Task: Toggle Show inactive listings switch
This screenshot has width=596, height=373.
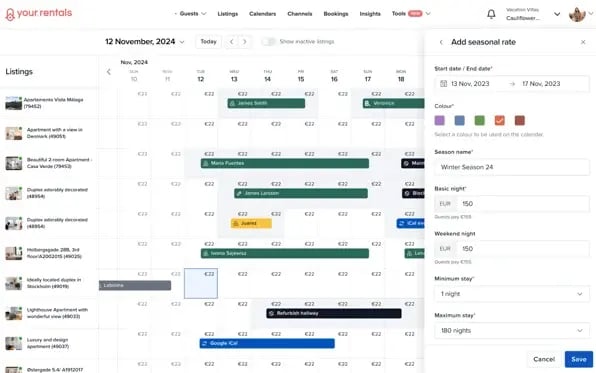Action: (x=268, y=41)
